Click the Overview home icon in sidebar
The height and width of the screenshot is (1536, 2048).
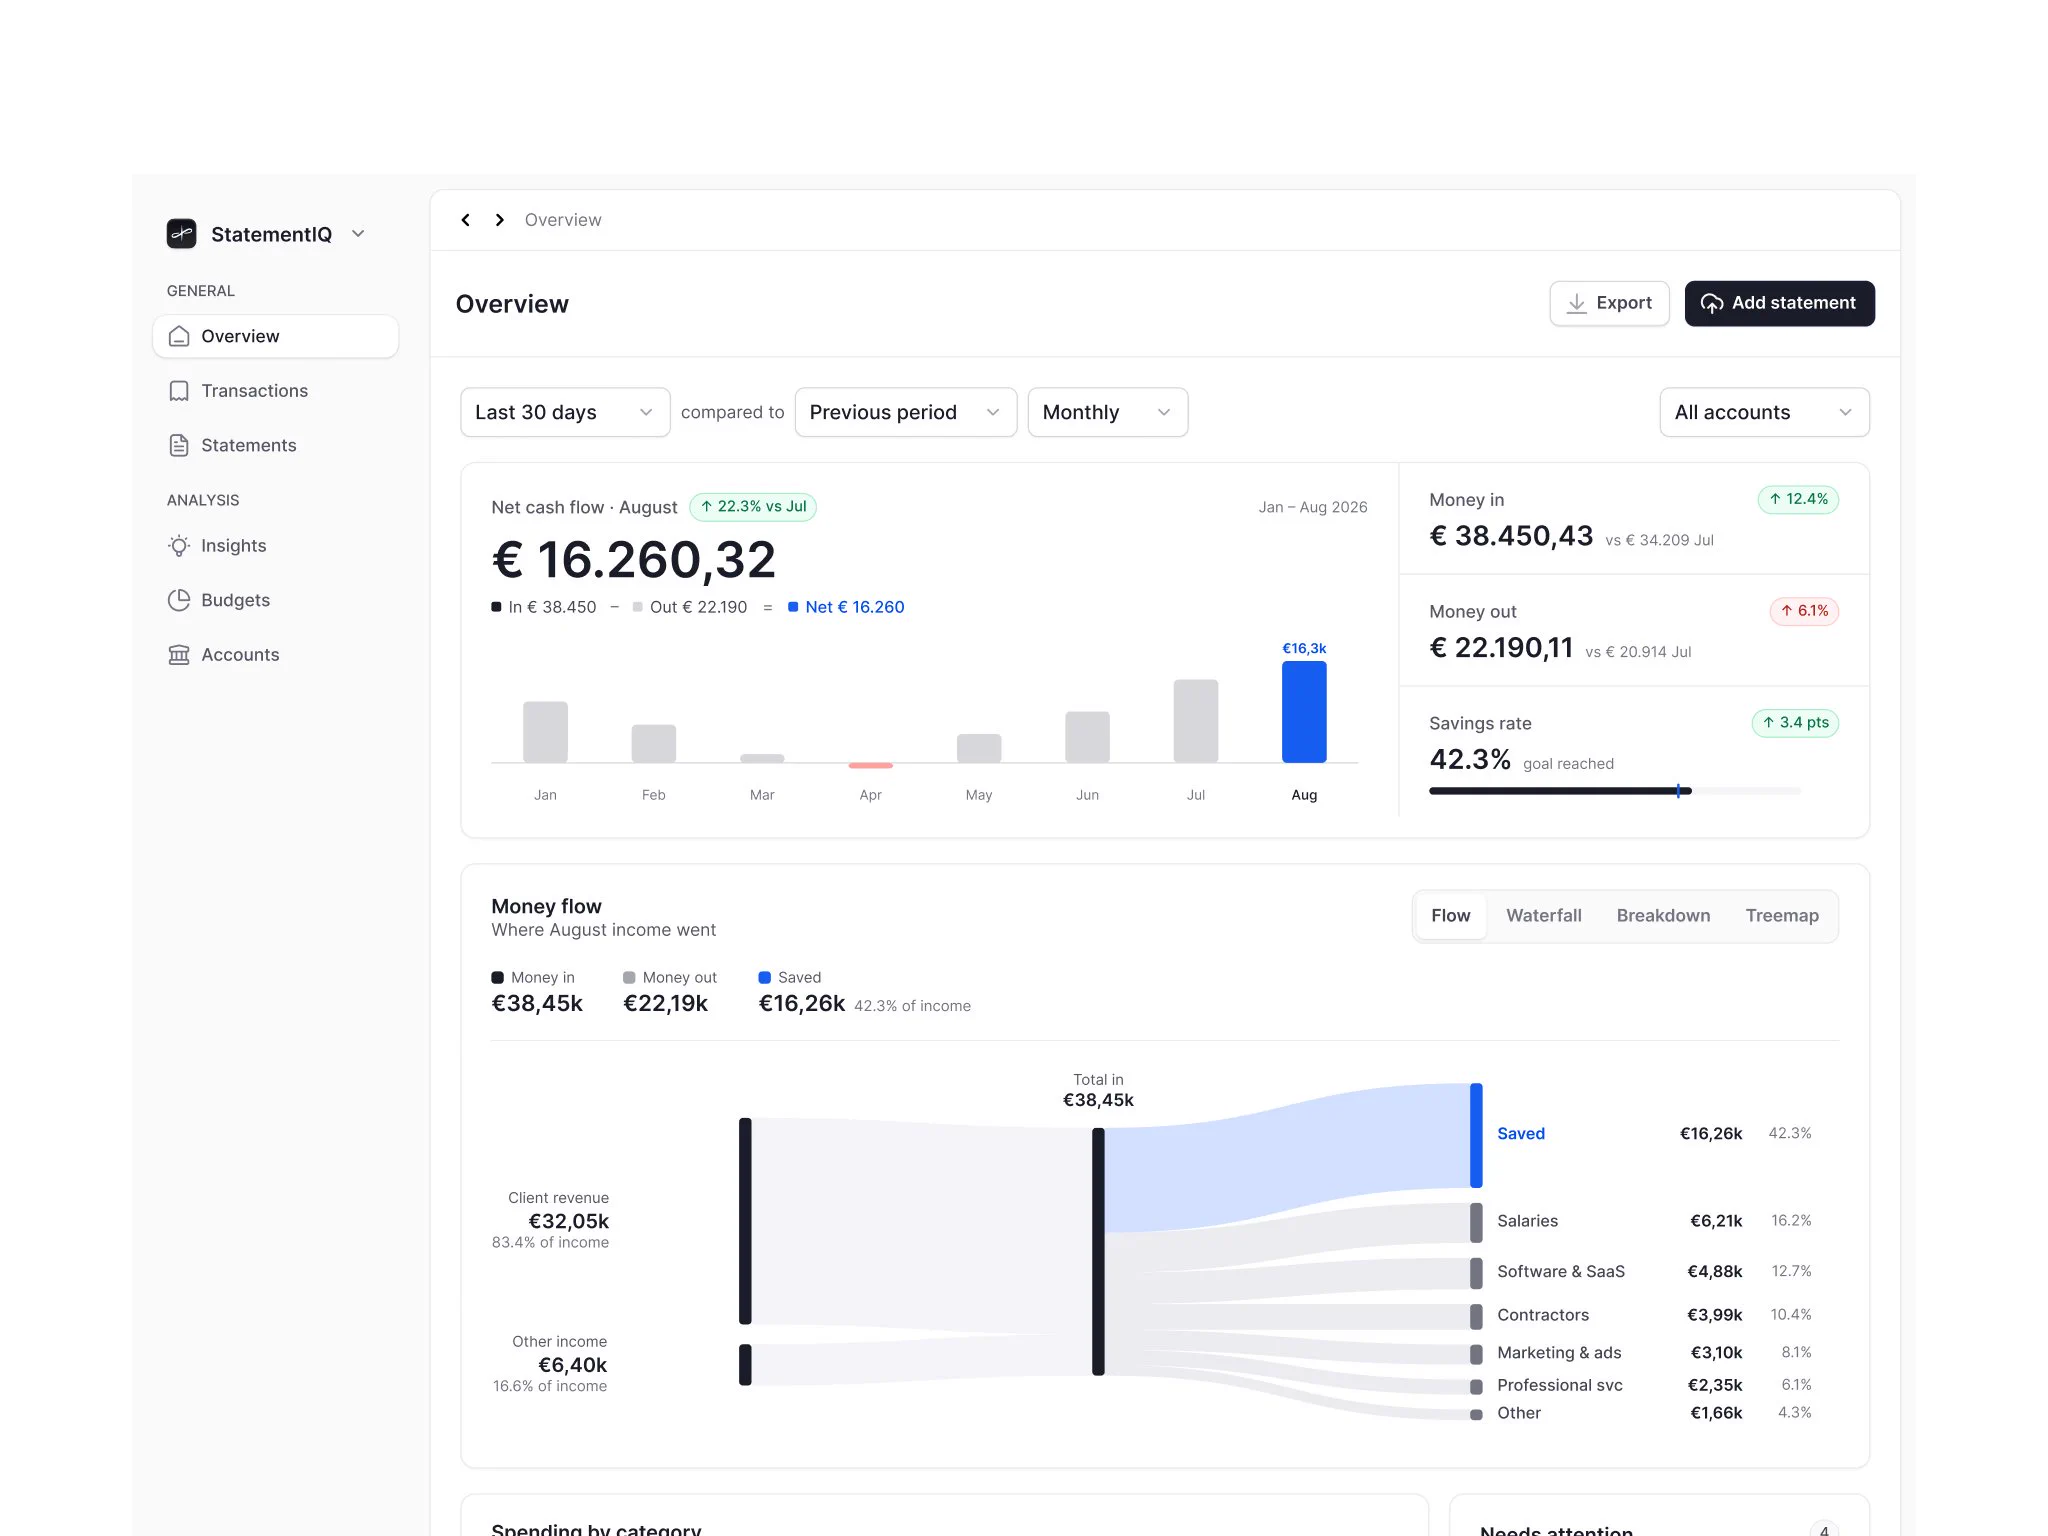point(179,336)
